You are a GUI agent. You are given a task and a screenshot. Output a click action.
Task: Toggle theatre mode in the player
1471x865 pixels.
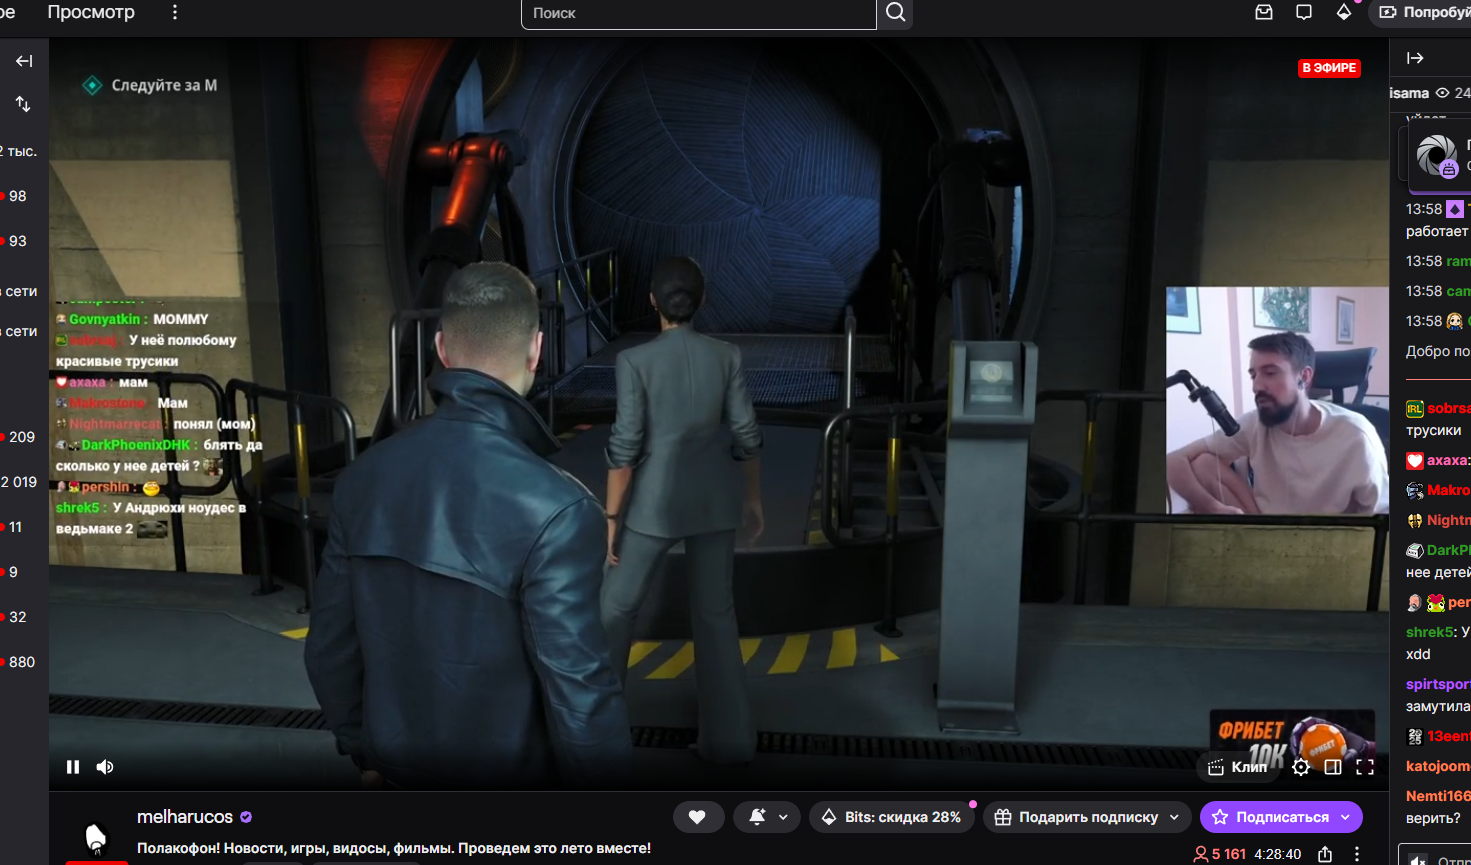(1333, 767)
